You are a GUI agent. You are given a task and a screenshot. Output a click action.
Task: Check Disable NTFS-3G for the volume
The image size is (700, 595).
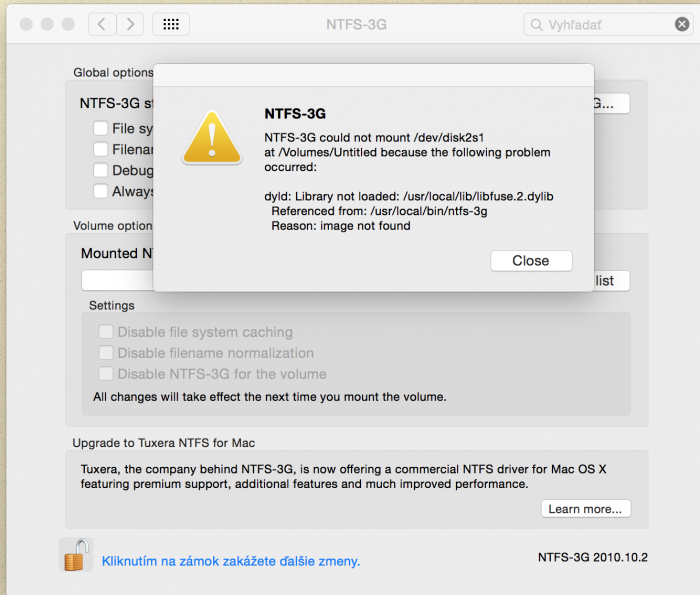point(106,374)
